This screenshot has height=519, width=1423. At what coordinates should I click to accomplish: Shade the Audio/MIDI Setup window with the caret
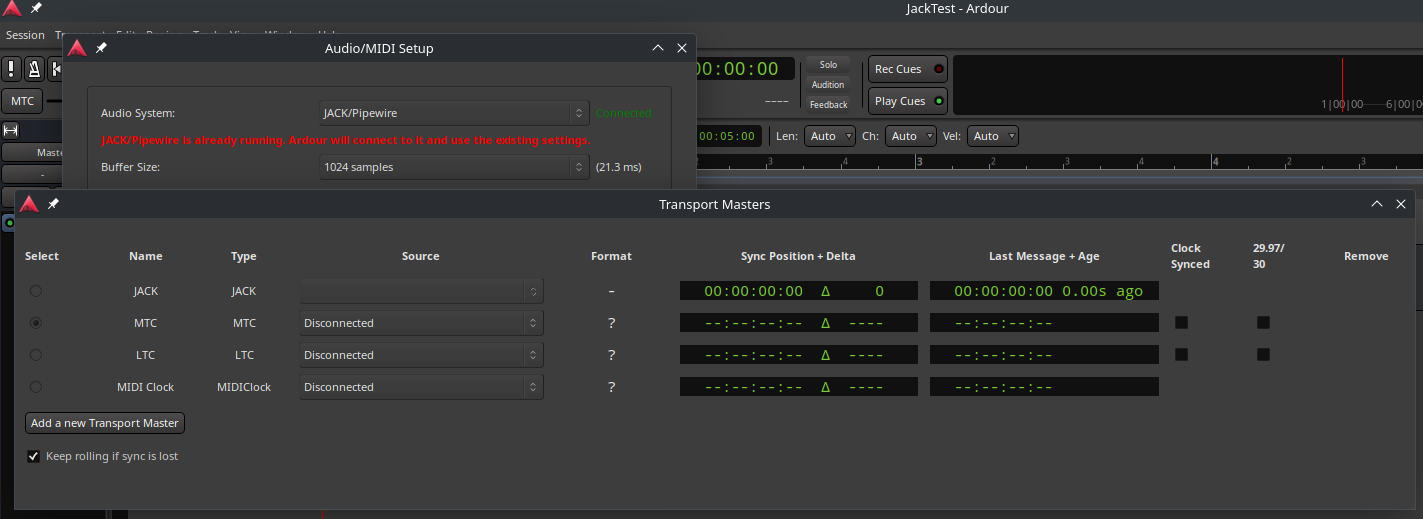[x=657, y=48]
